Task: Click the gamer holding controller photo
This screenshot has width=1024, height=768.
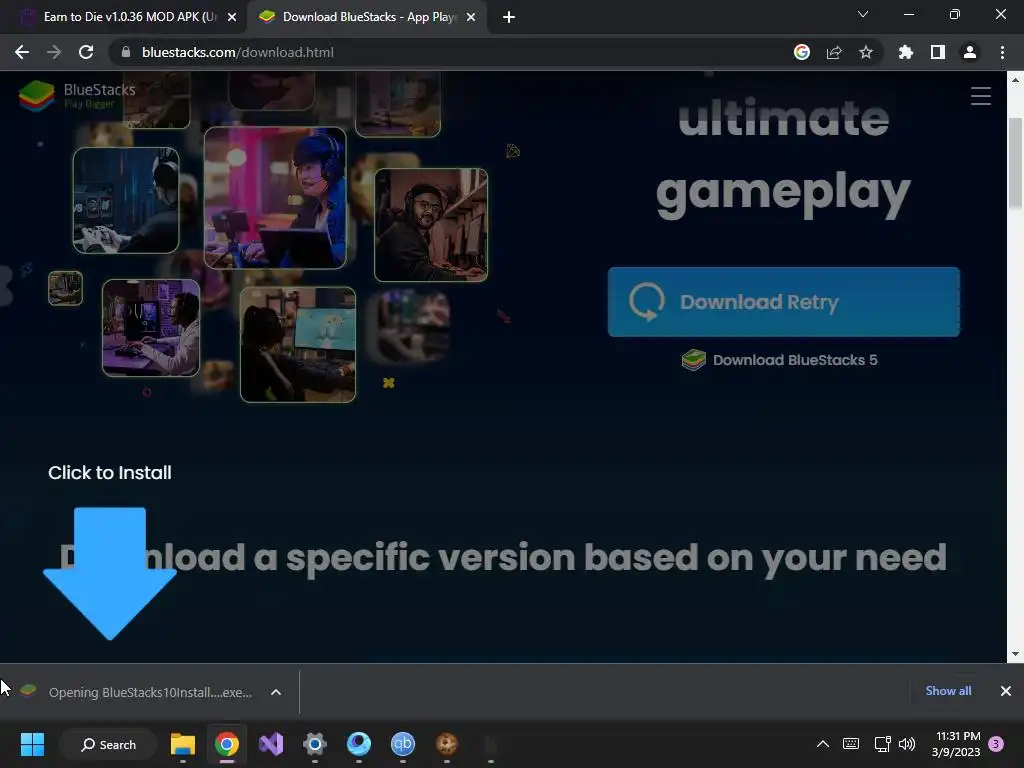Action: point(126,200)
